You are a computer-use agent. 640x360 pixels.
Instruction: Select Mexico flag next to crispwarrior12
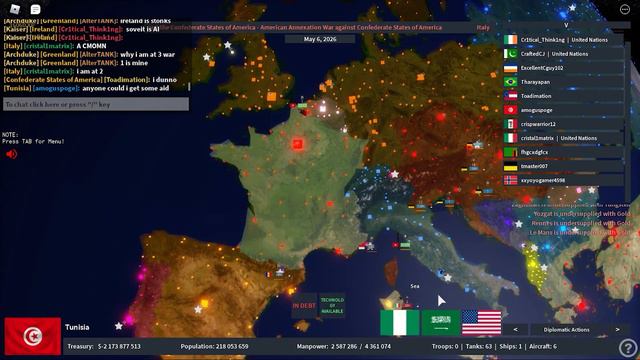click(x=510, y=124)
